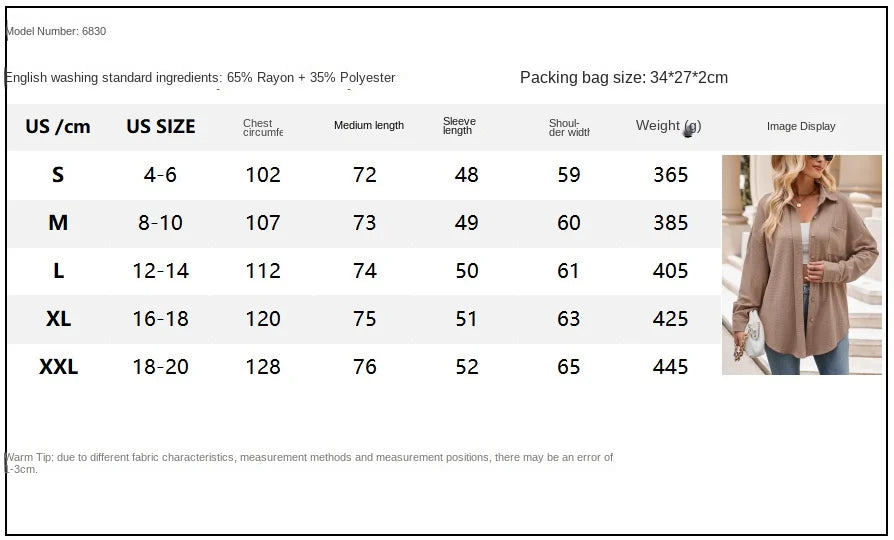Screen dimensions: 894x540
Task: Click the US /cm header cell
Action: click(x=58, y=126)
